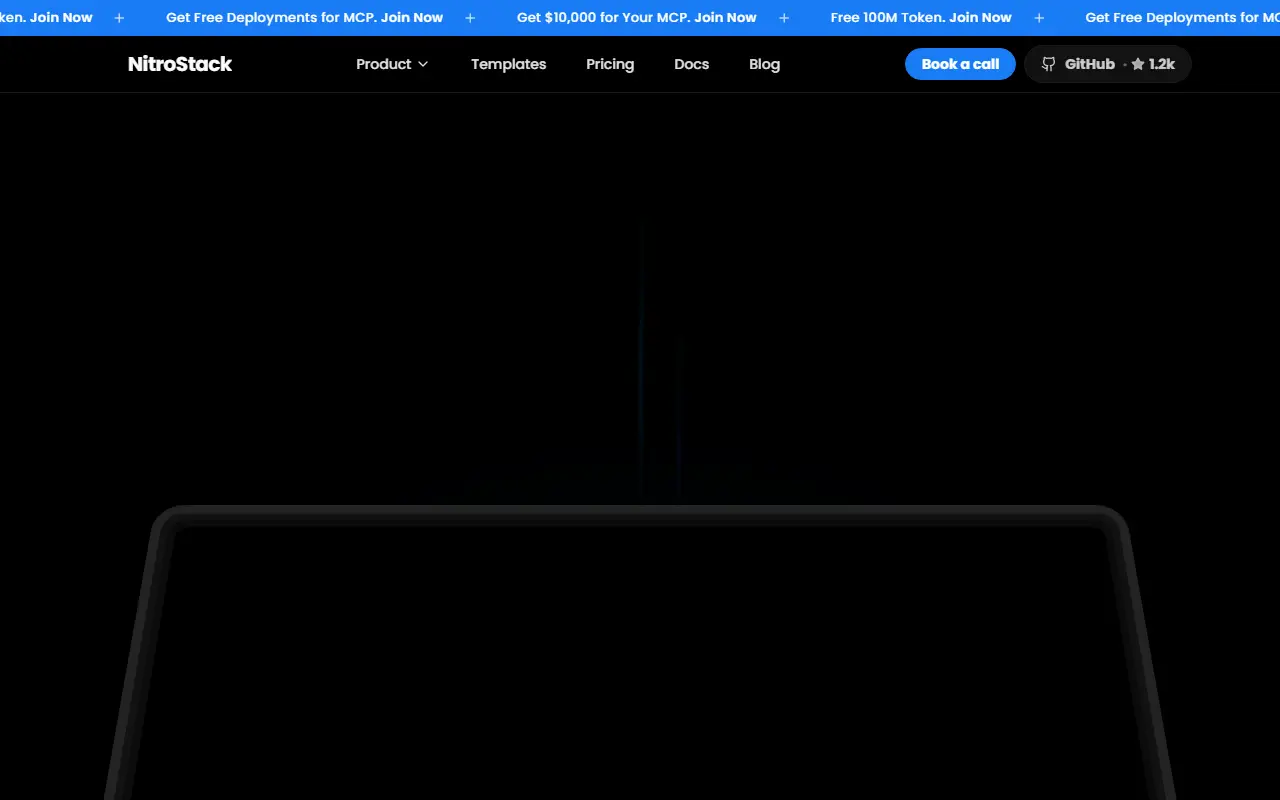The width and height of the screenshot is (1280, 800).
Task: Go to Templates page
Action: pos(508,64)
